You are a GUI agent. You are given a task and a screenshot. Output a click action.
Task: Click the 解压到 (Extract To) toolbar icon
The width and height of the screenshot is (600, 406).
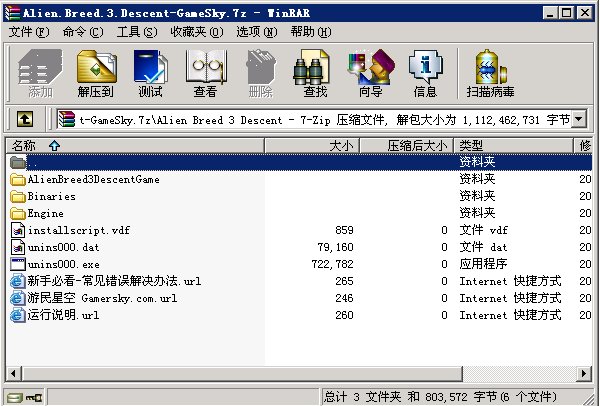tap(96, 73)
